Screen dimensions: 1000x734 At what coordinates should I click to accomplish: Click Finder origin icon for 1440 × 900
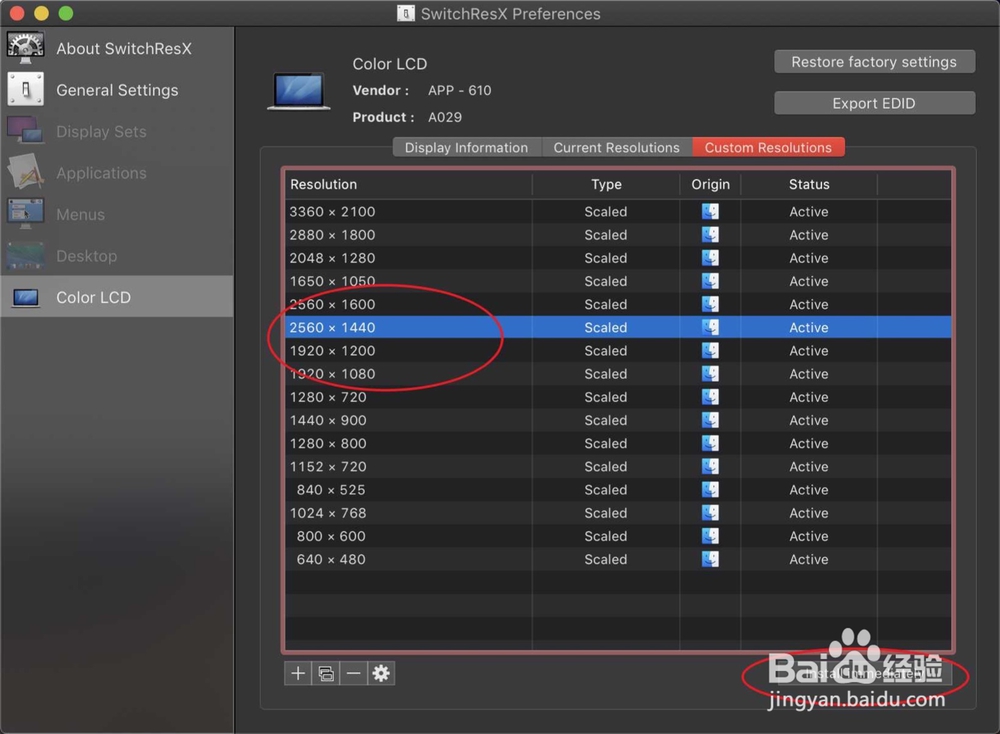[x=710, y=420]
